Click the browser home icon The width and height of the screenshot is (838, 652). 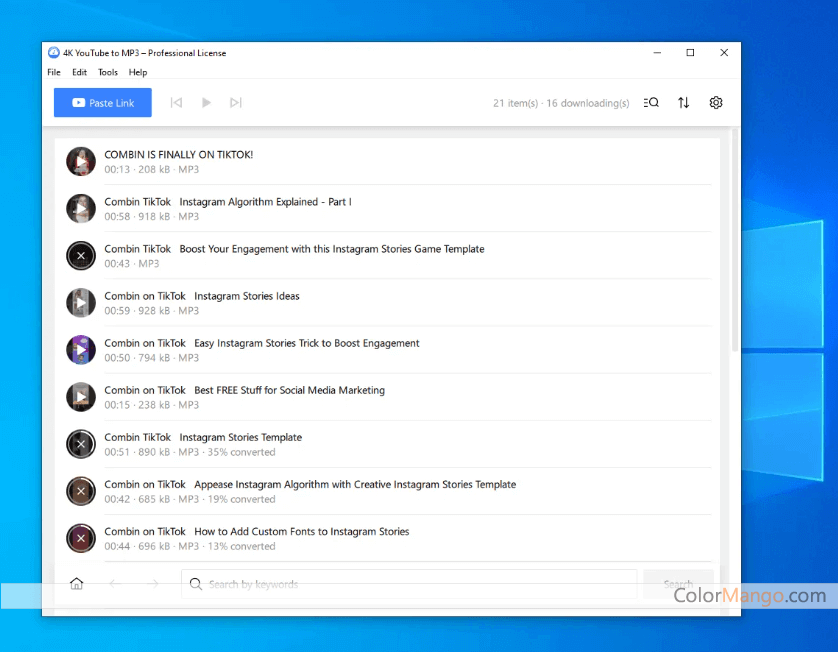[77, 584]
